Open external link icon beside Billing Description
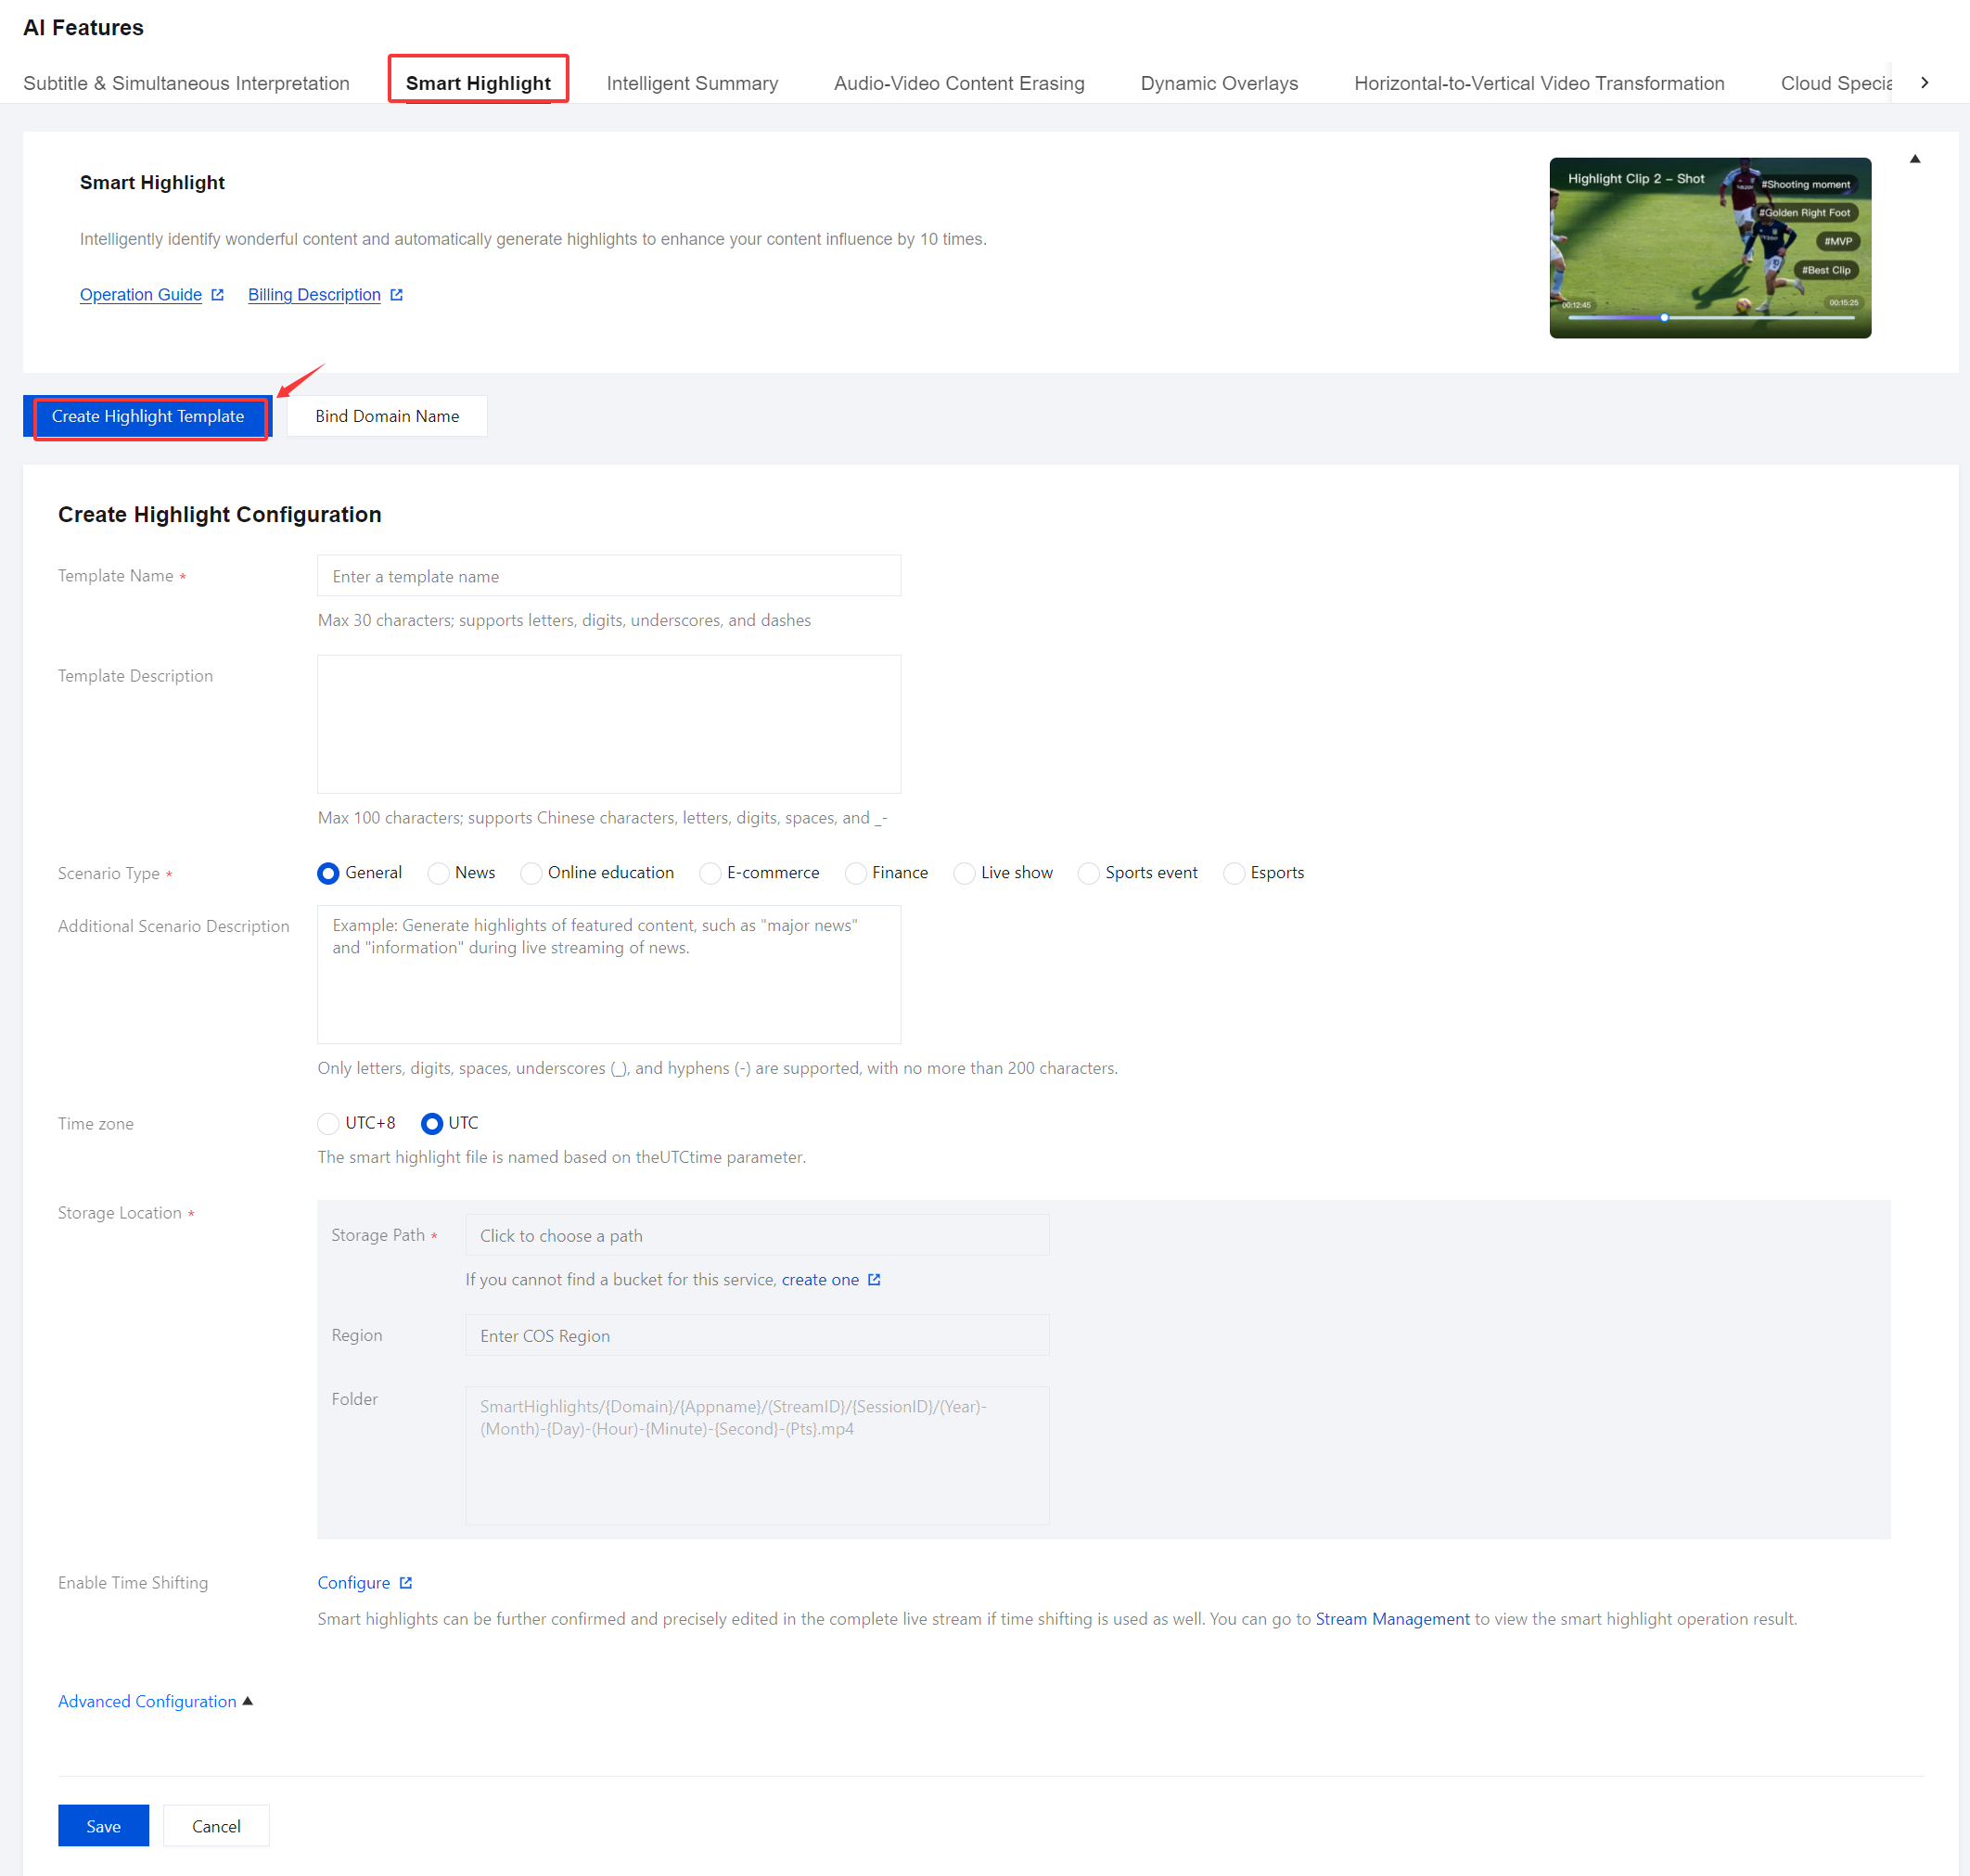Image resolution: width=1970 pixels, height=1876 pixels. [x=396, y=295]
